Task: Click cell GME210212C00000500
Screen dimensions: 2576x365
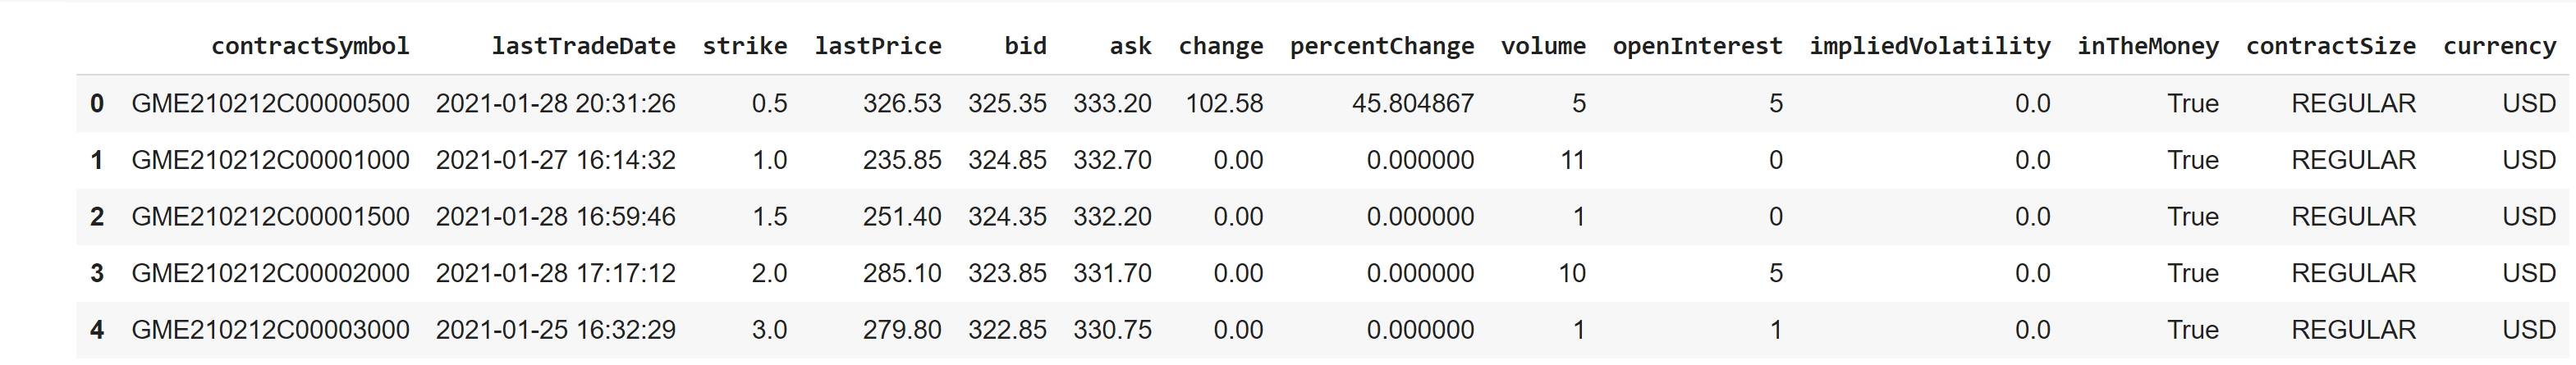Action: (x=270, y=103)
